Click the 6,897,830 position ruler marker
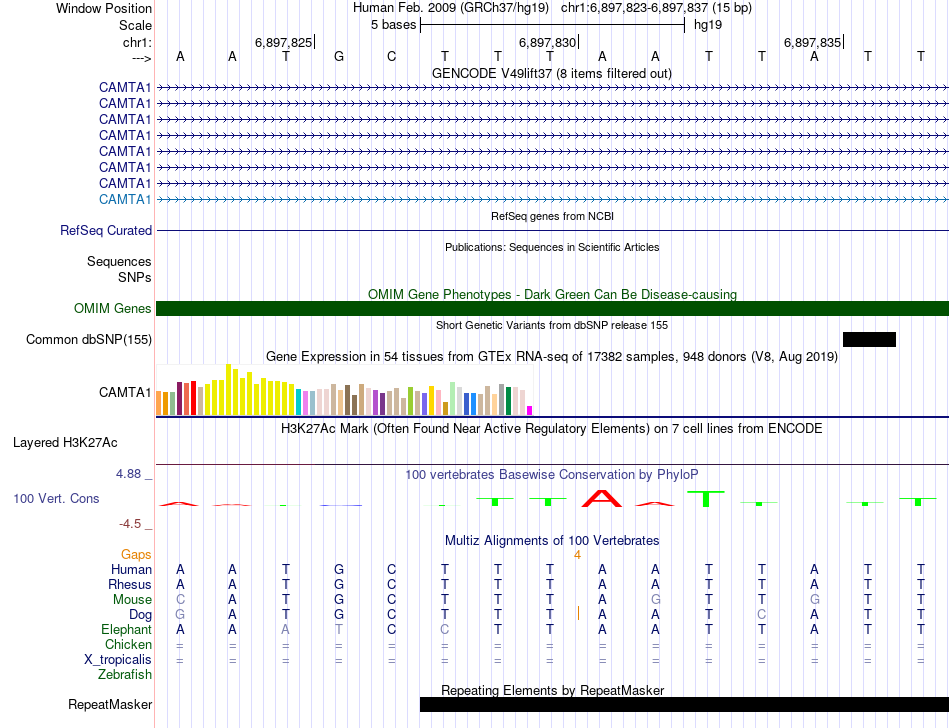Image resolution: width=950 pixels, height=728 pixels. (548, 42)
